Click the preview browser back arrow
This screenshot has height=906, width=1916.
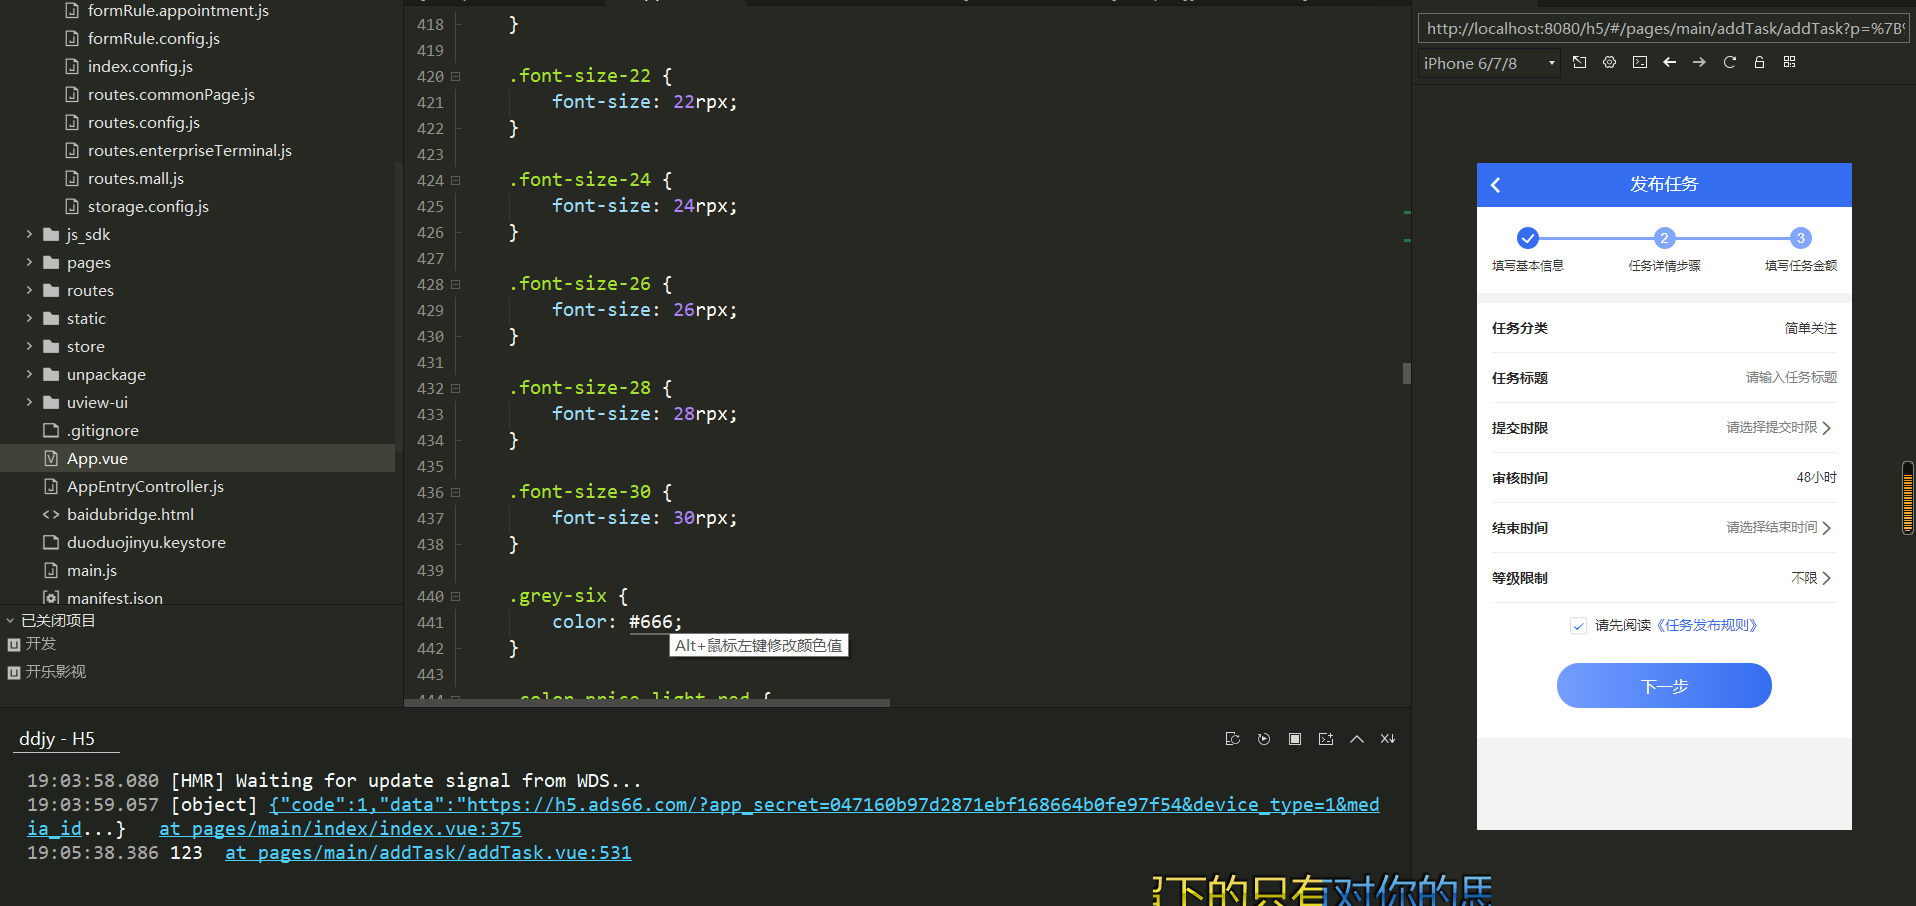tap(1669, 62)
